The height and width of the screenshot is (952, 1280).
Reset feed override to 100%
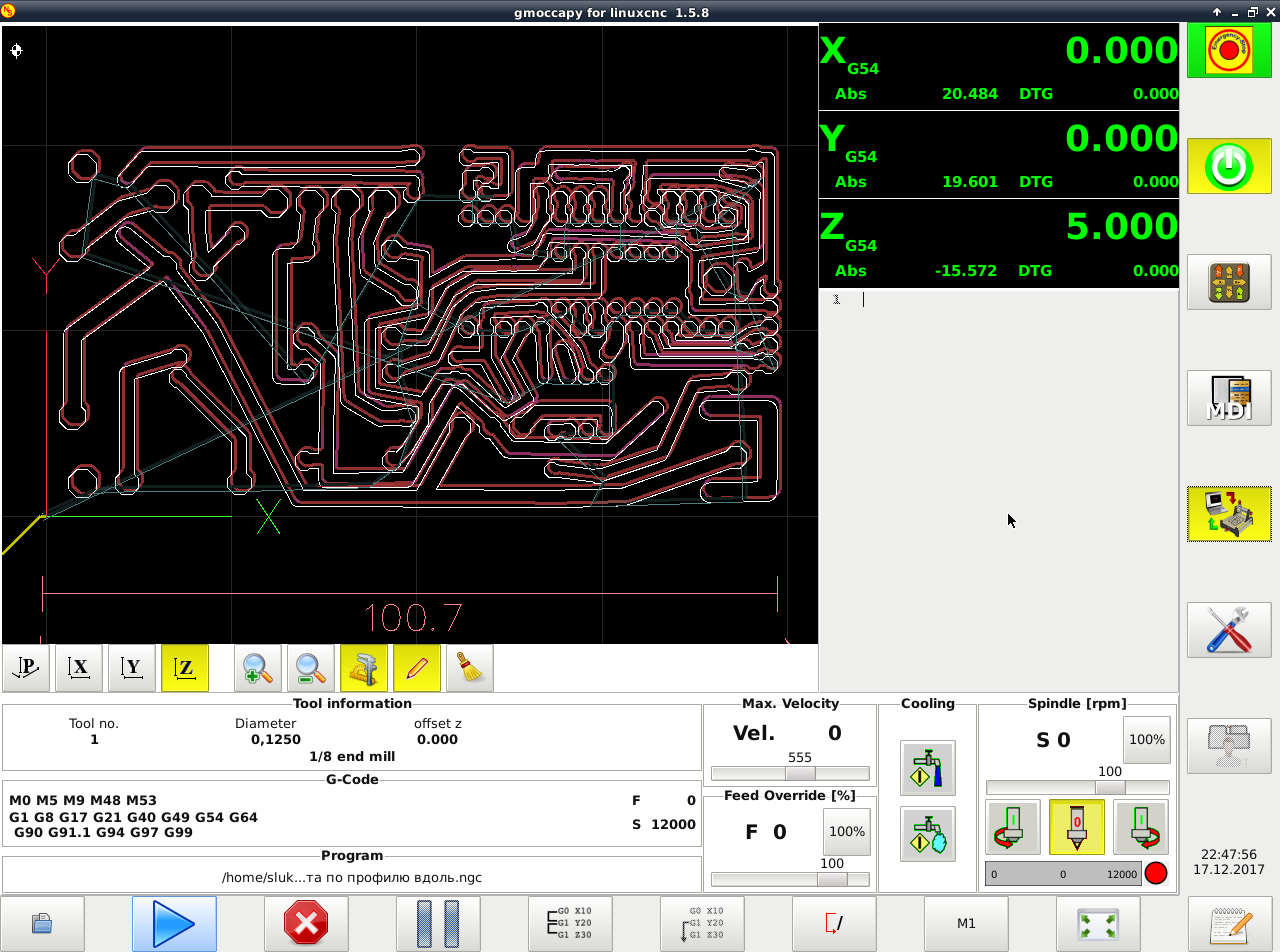click(x=847, y=831)
